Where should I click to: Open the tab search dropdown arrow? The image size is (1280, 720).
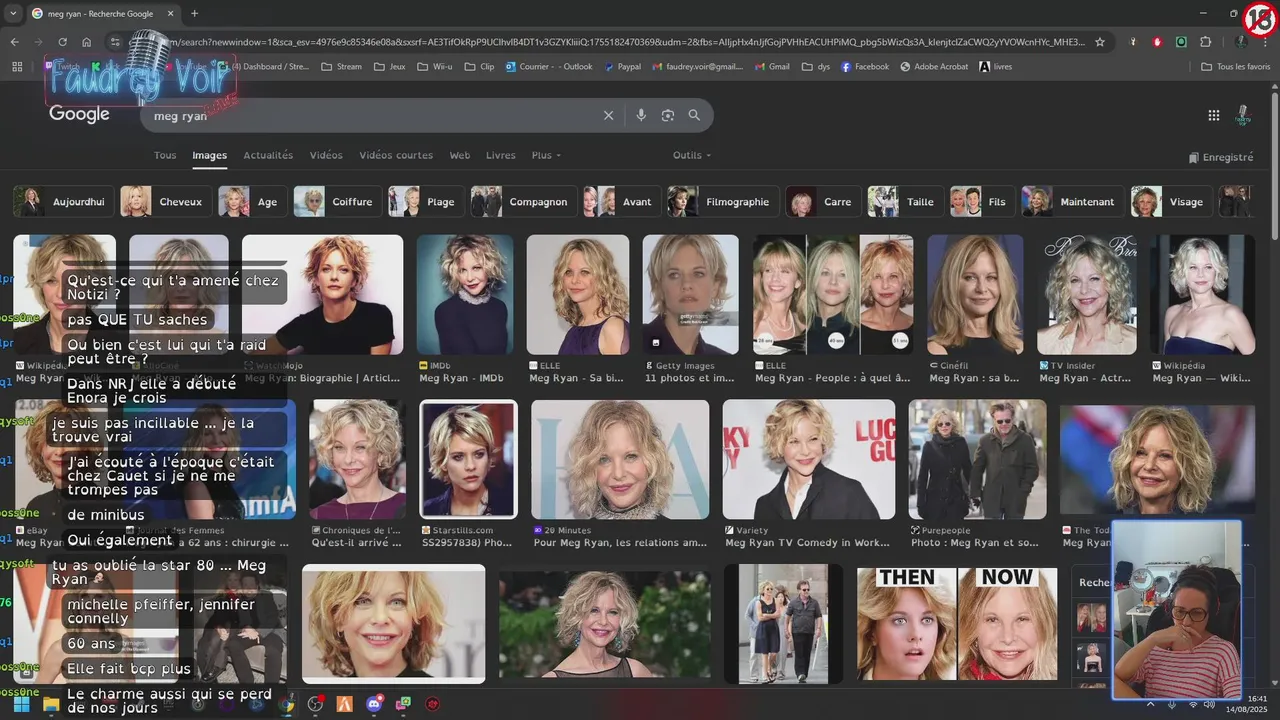[13, 14]
